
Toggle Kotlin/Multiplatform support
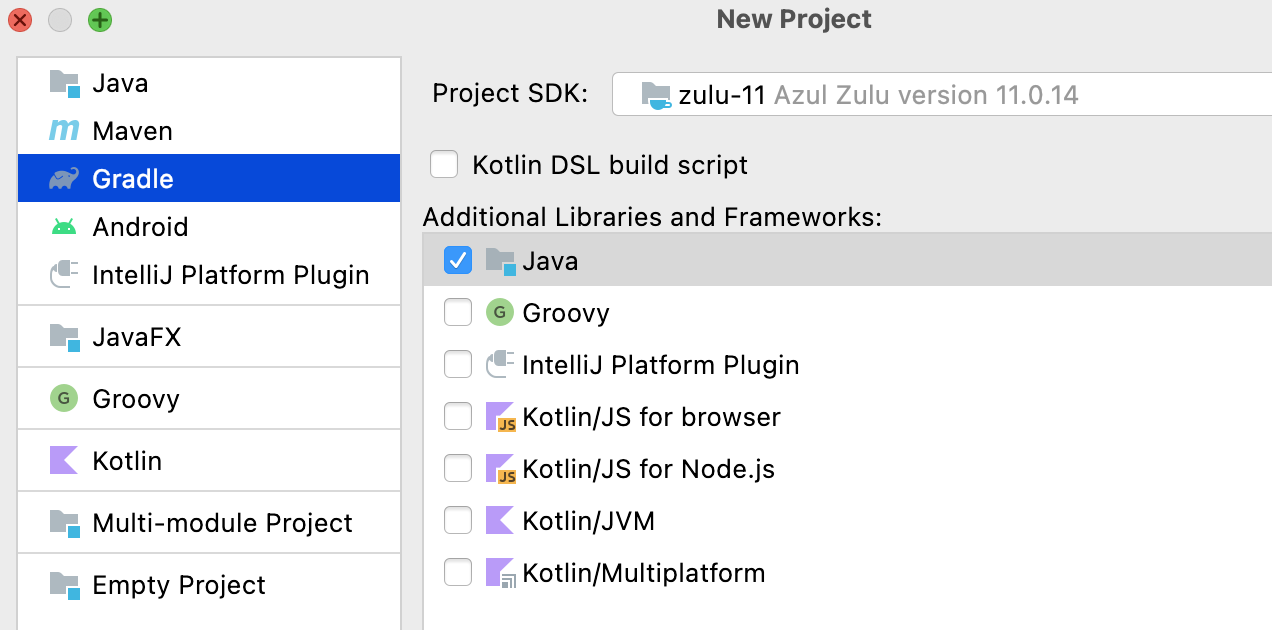pyautogui.click(x=458, y=572)
